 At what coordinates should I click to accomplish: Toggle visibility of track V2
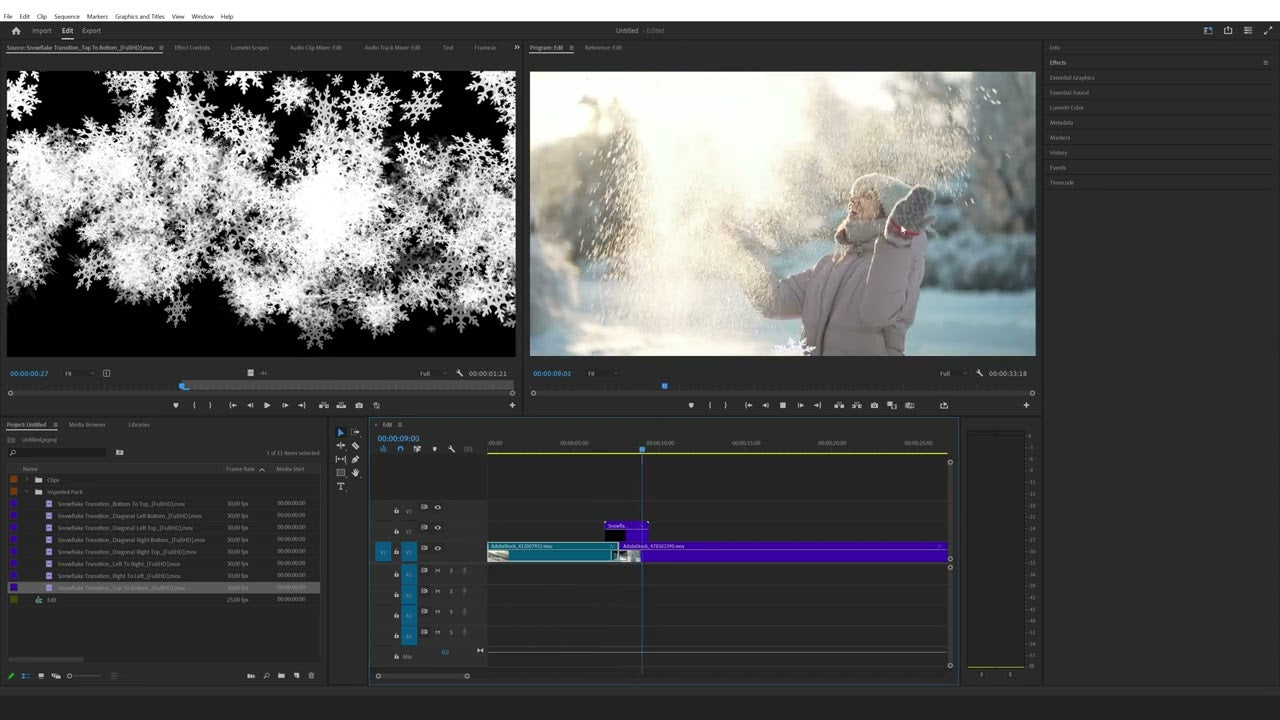pyautogui.click(x=437, y=527)
